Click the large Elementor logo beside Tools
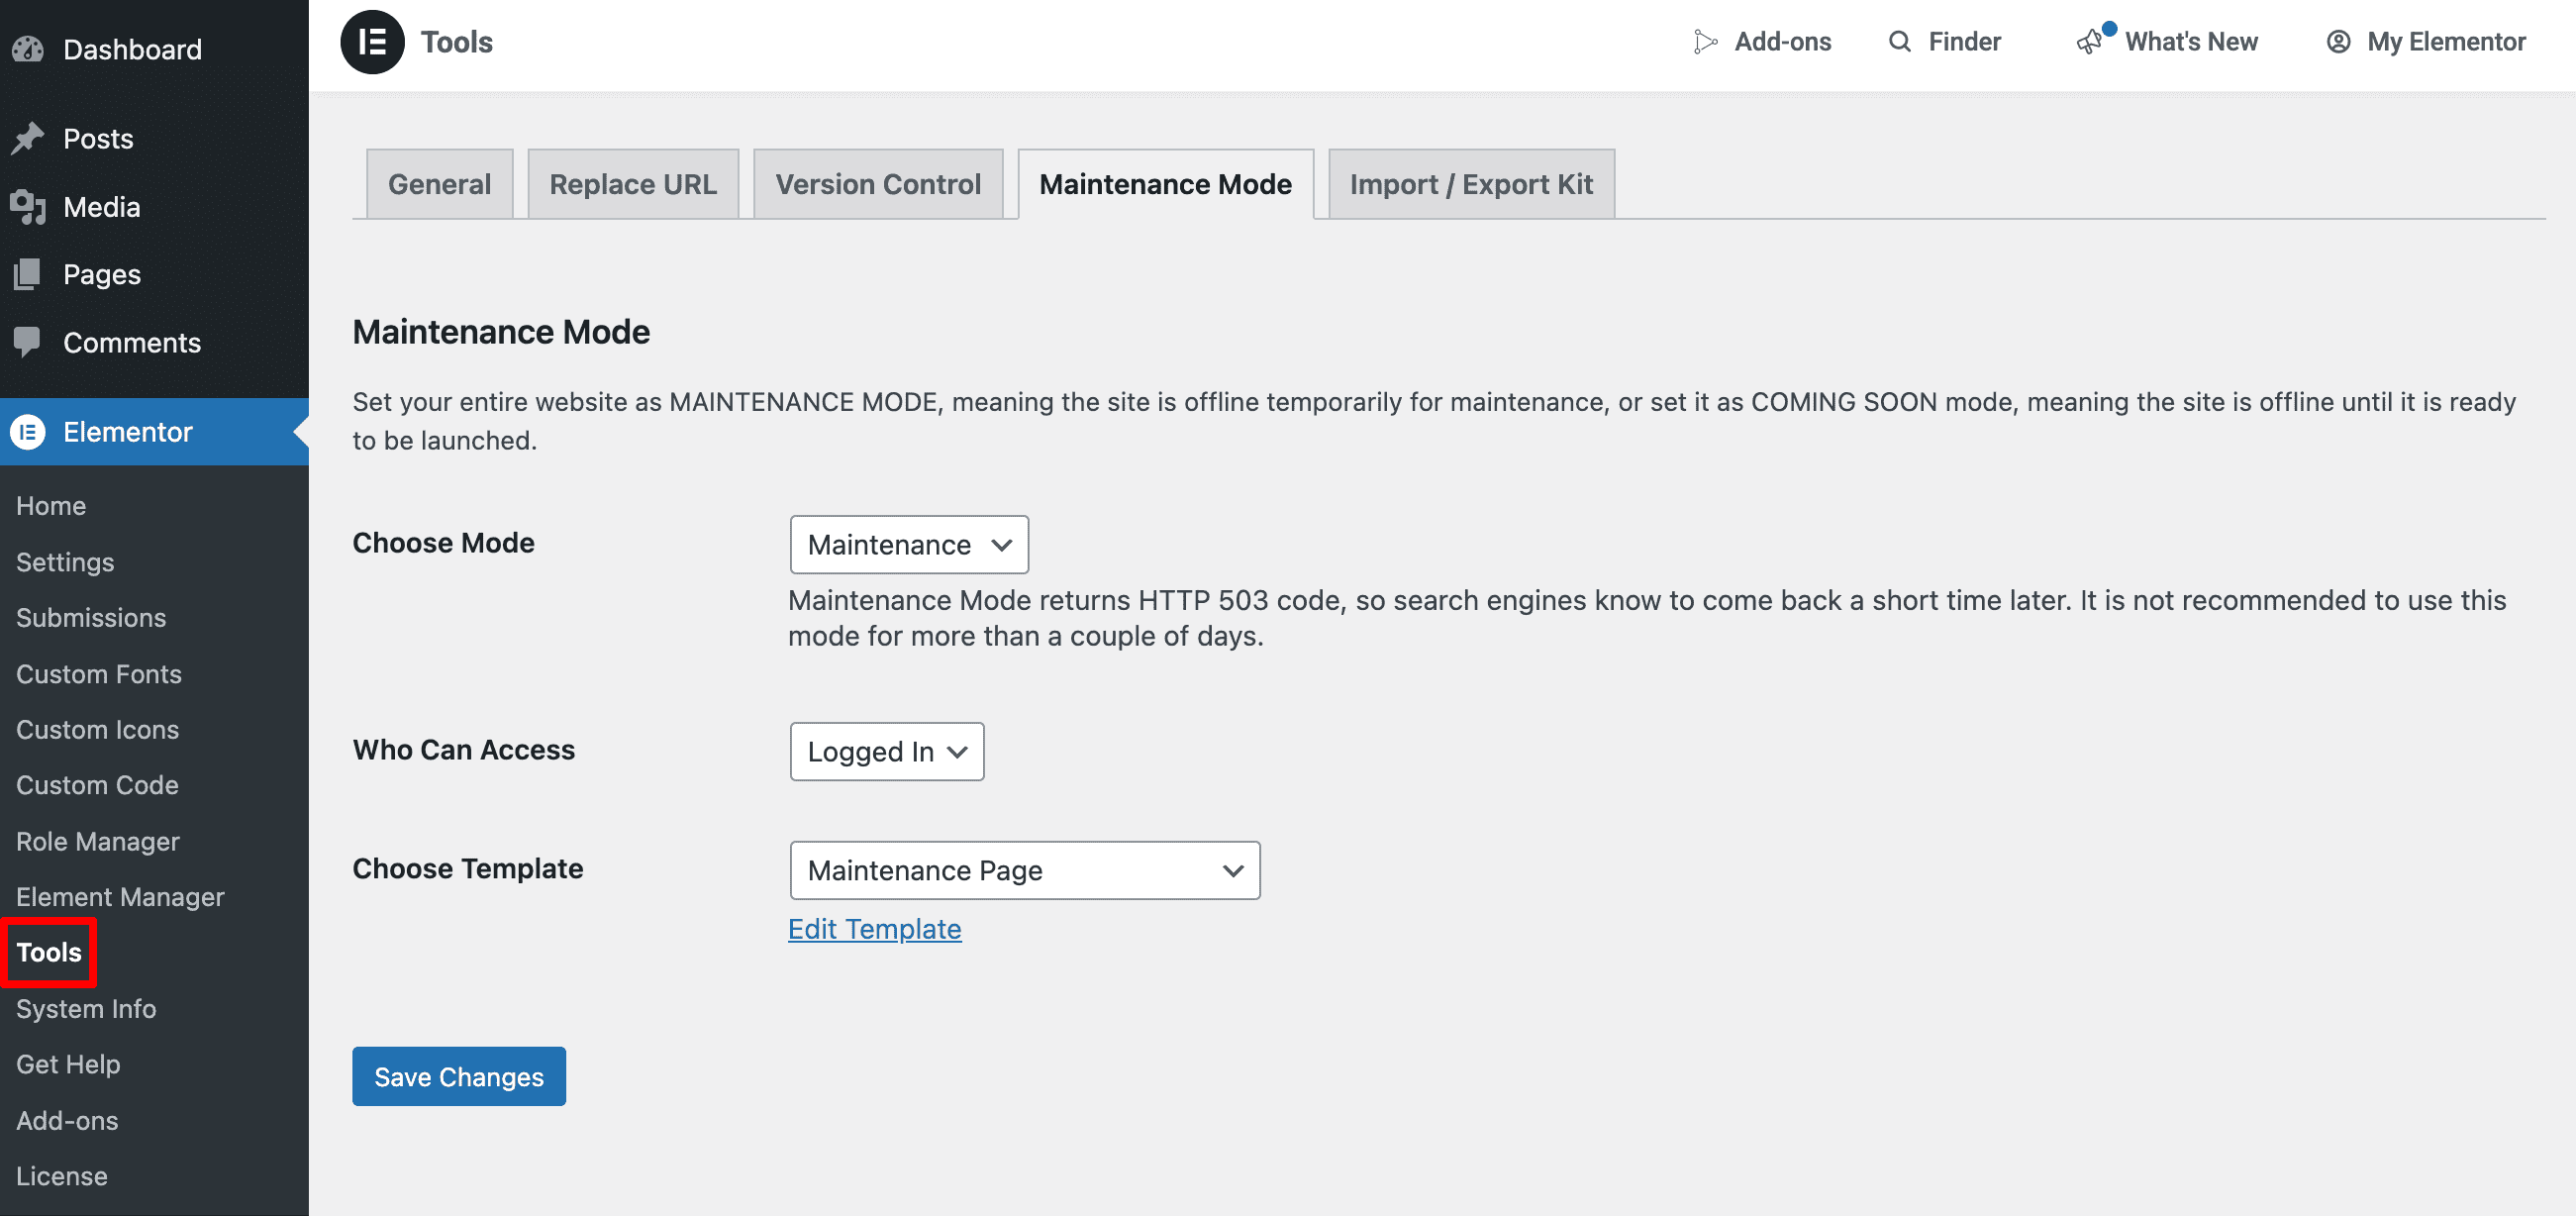The image size is (2576, 1216). [372, 42]
